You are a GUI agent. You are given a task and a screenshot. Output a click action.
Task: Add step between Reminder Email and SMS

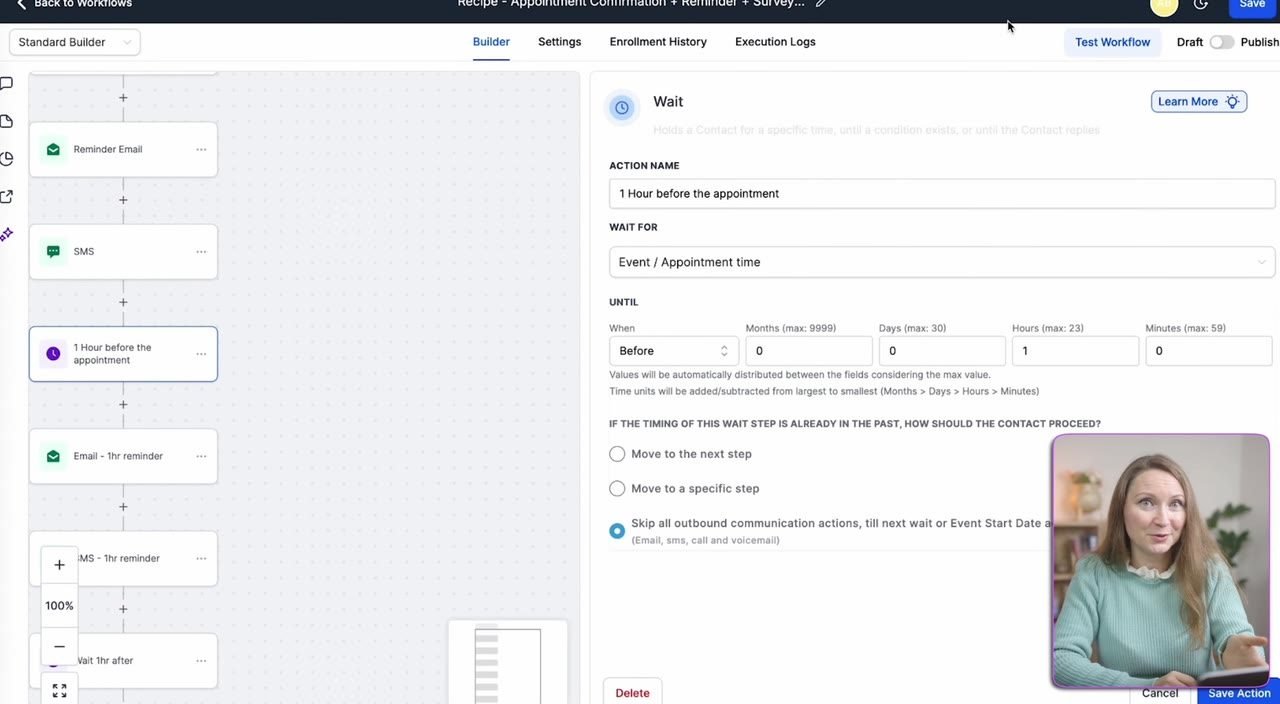pyautogui.click(x=123, y=200)
